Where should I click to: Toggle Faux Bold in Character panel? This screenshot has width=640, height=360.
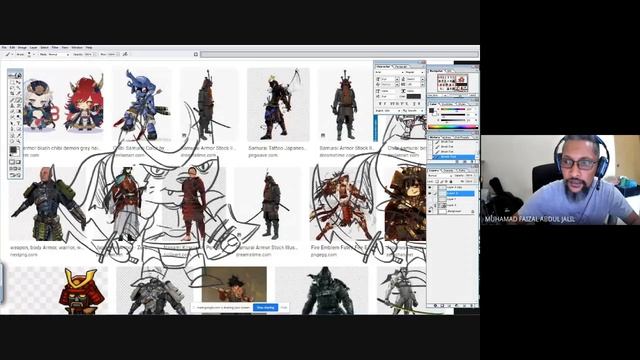click(x=380, y=104)
